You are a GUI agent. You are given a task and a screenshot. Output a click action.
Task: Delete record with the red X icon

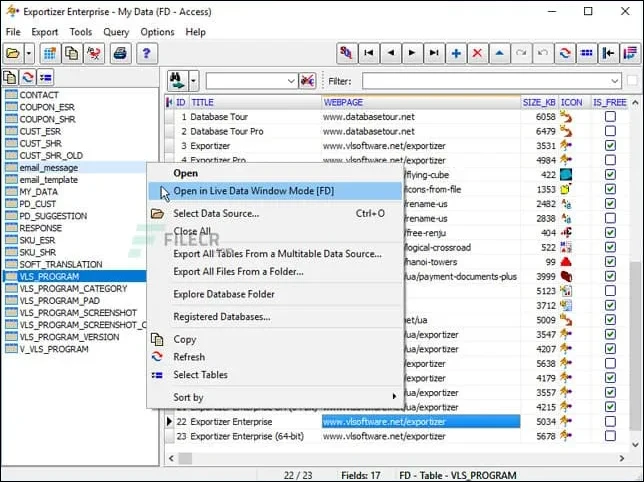[478, 53]
